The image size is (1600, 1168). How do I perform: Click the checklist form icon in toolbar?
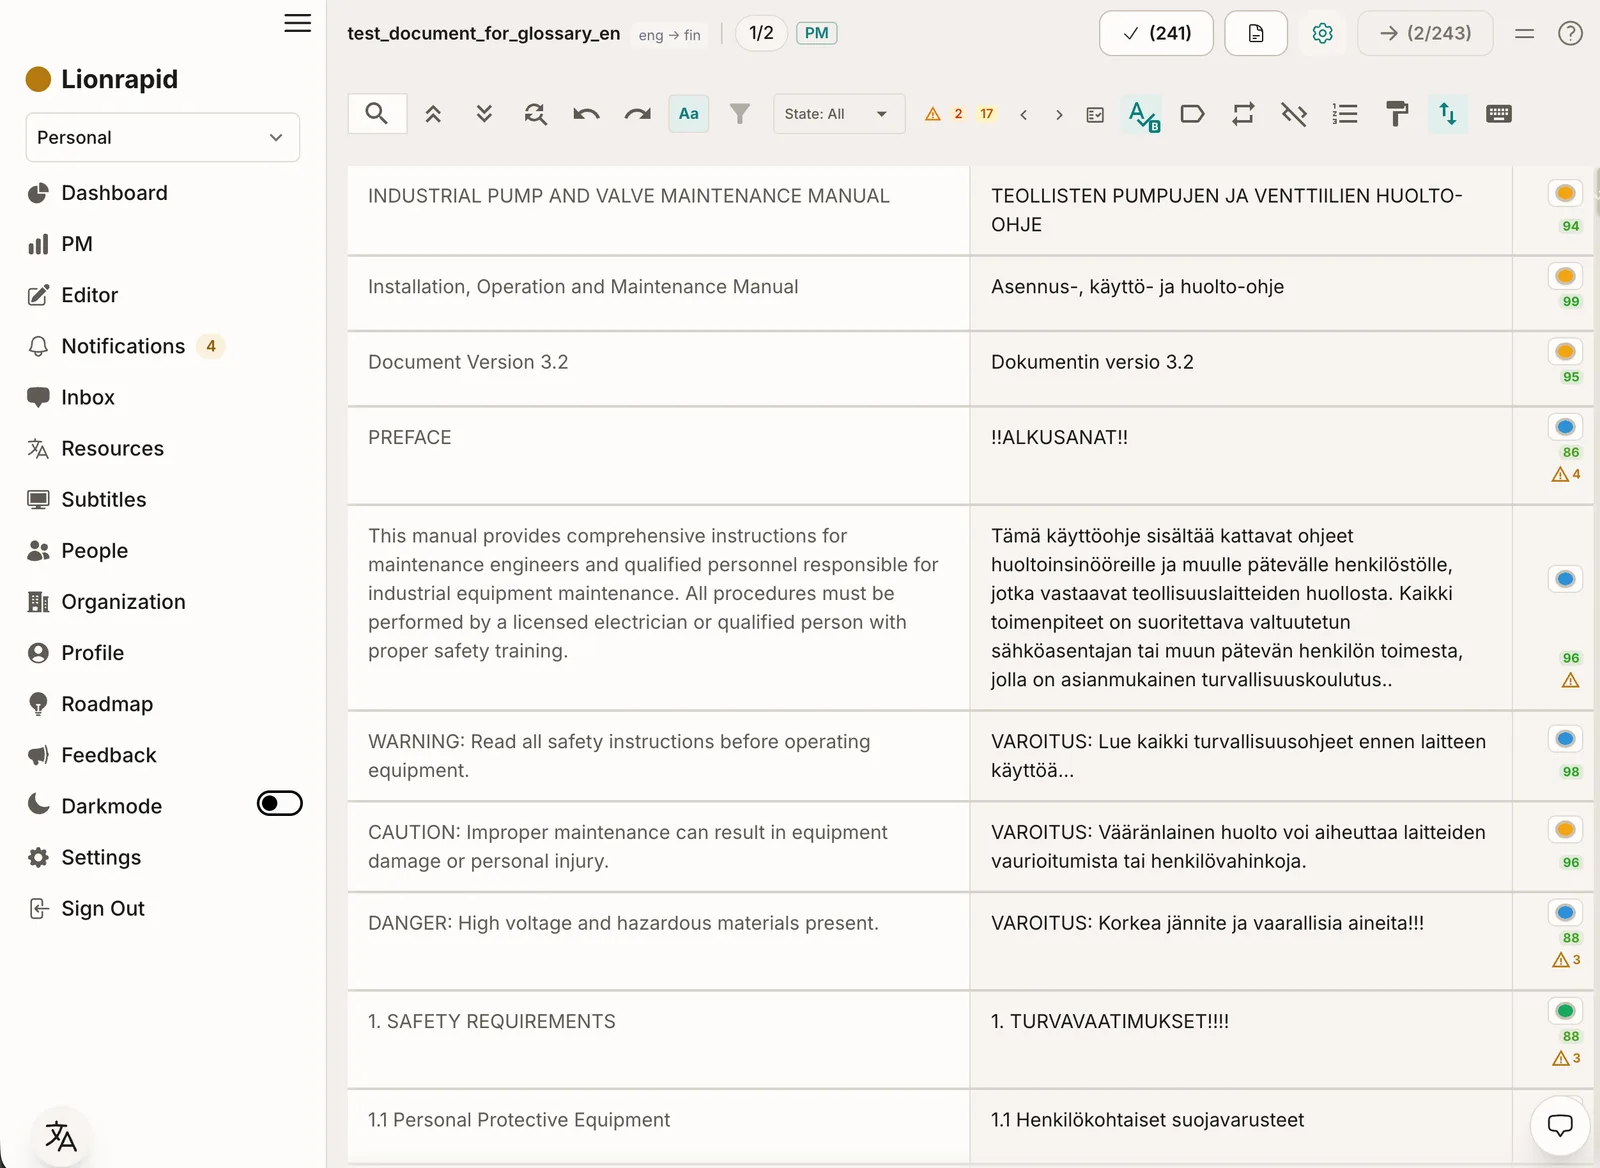pos(1095,115)
